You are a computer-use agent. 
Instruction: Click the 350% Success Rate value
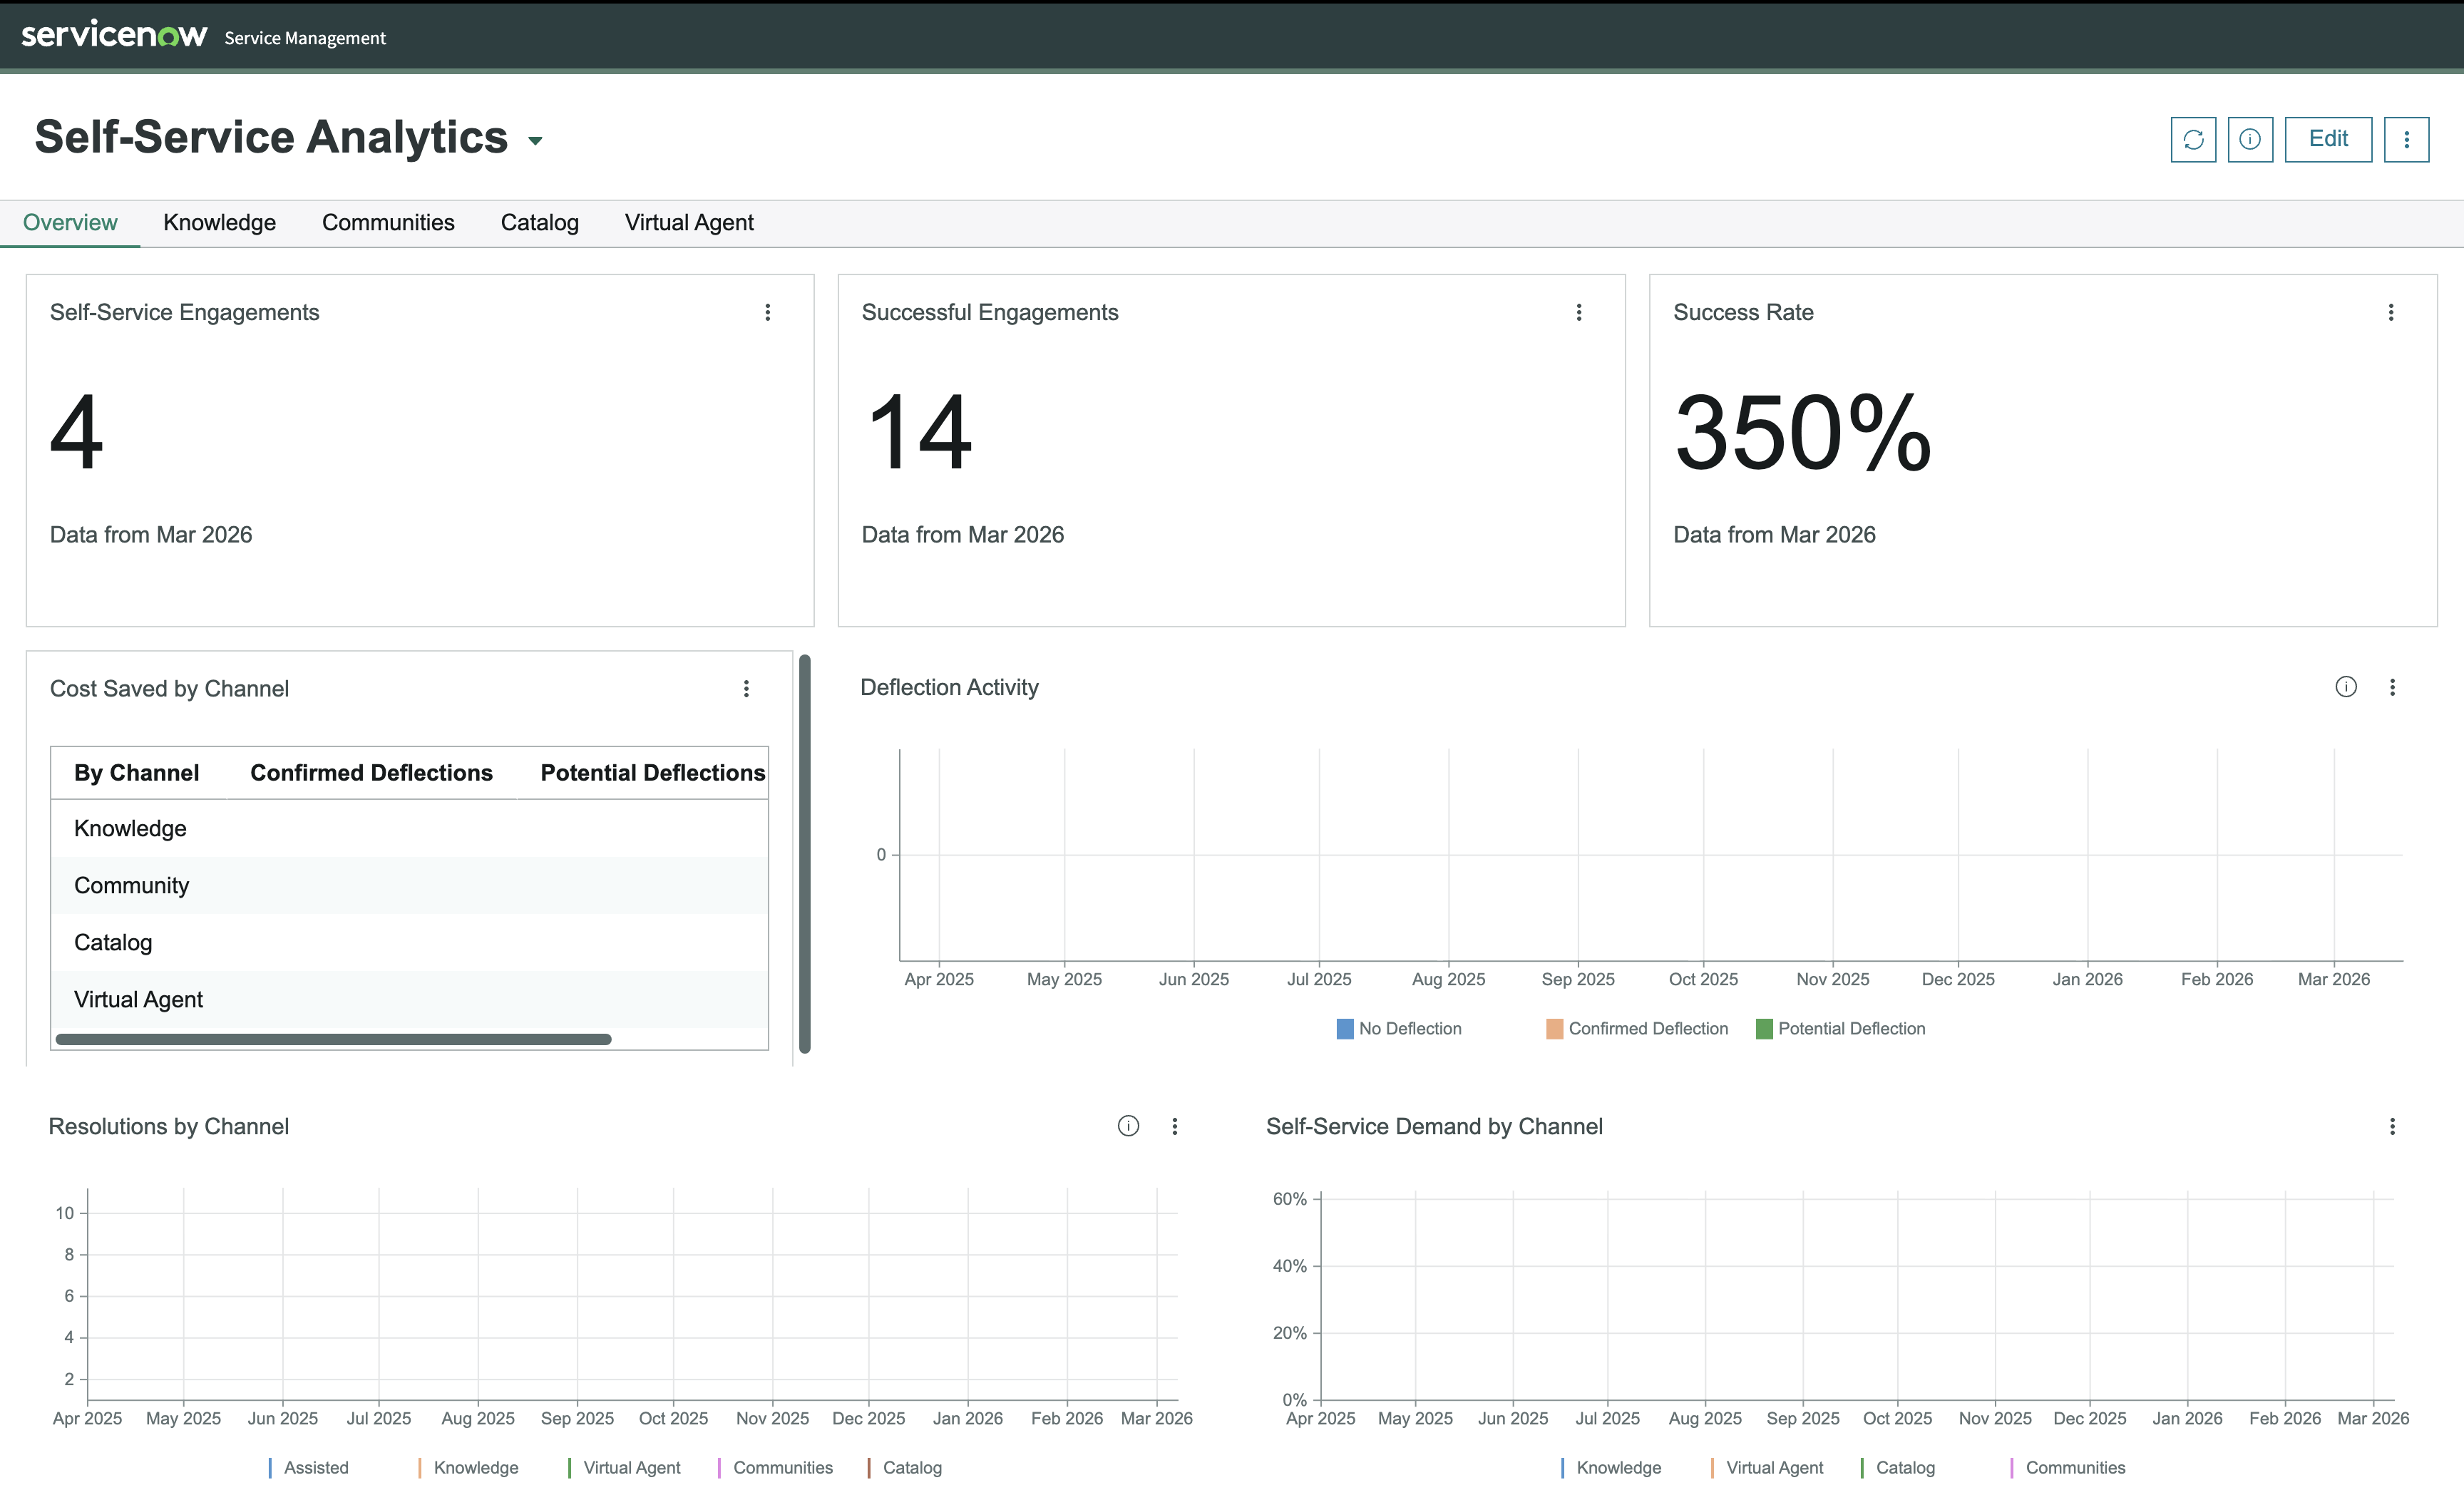coord(1803,432)
